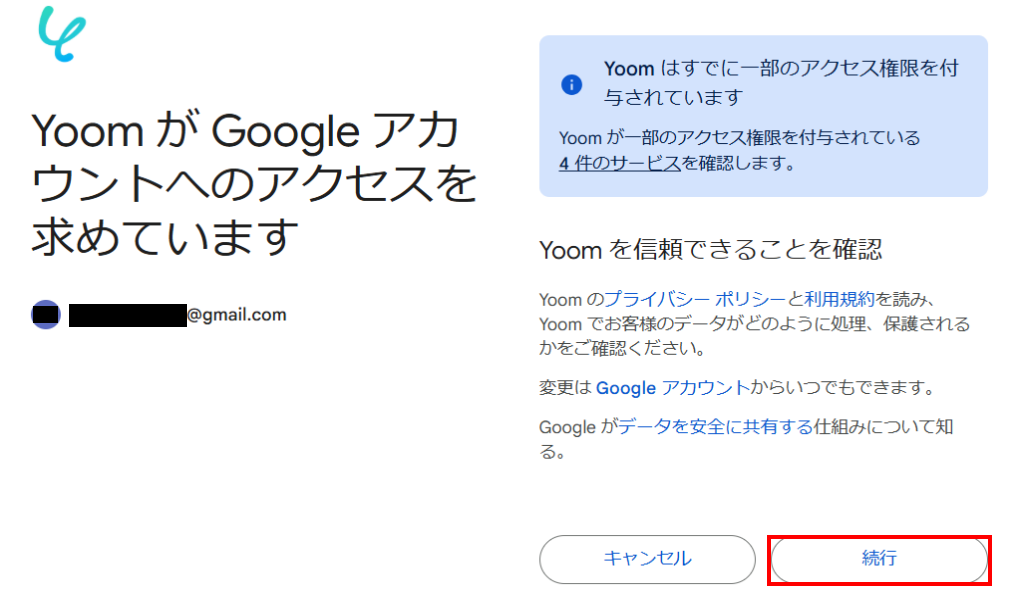
Task: Open the 利用規約 link
Action: (839, 299)
